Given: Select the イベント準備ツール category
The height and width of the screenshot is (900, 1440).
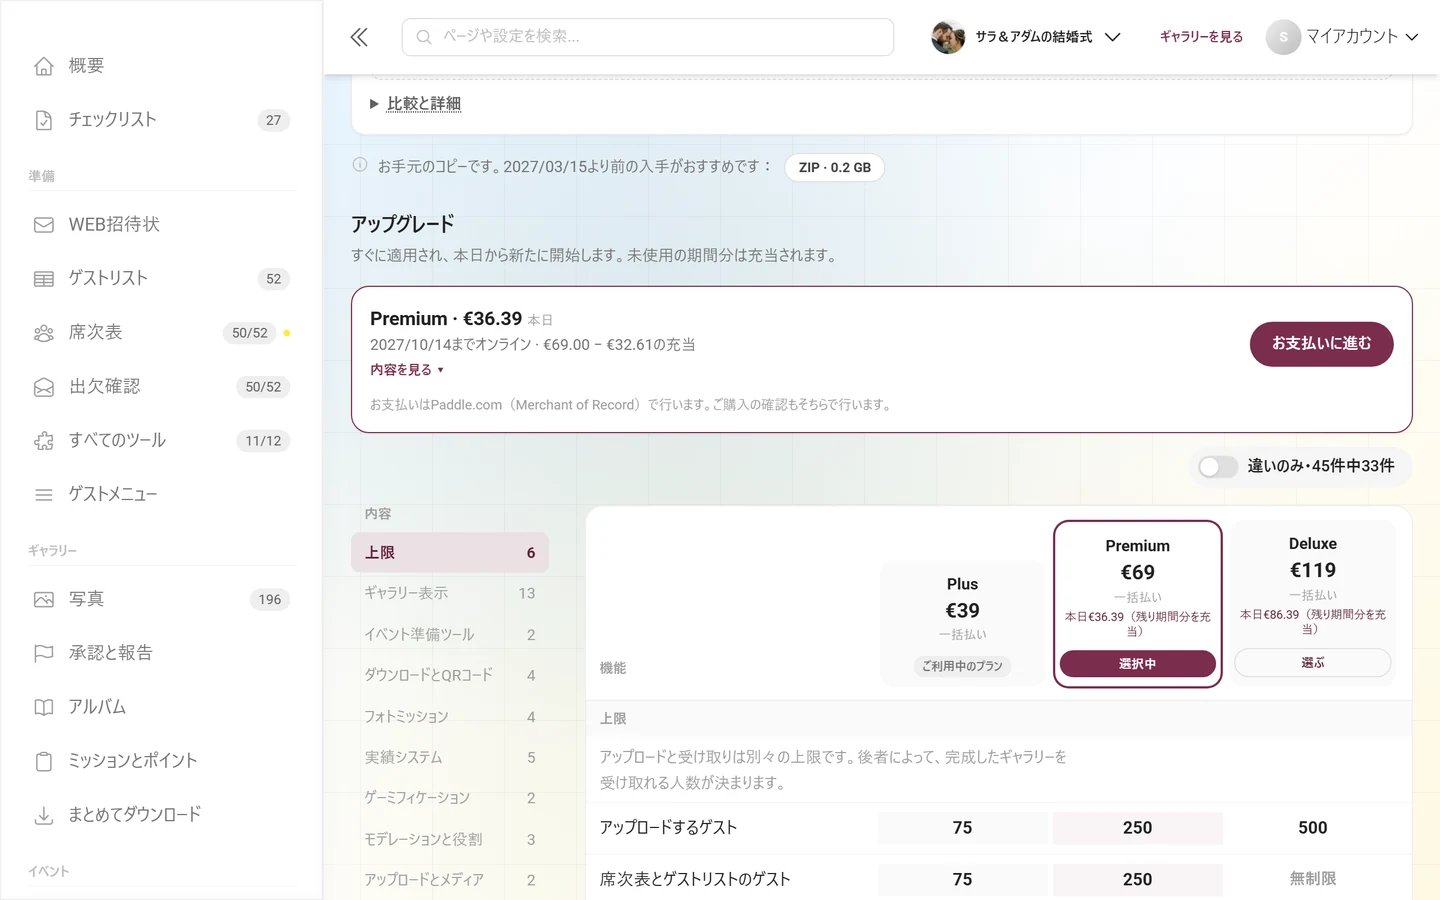Looking at the screenshot, I should [x=450, y=635].
